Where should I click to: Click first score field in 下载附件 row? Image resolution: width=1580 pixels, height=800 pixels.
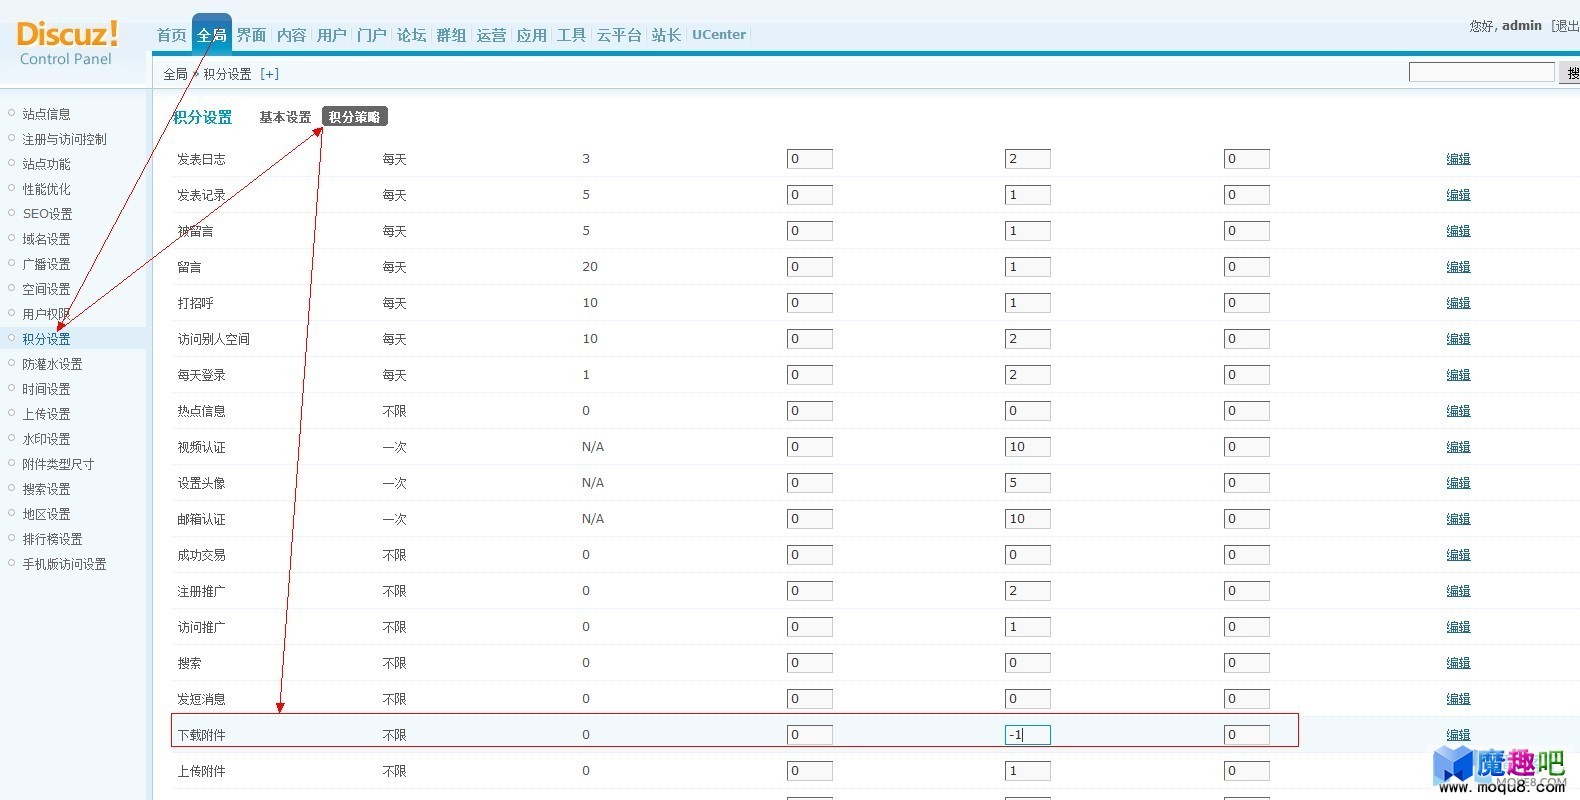point(810,735)
